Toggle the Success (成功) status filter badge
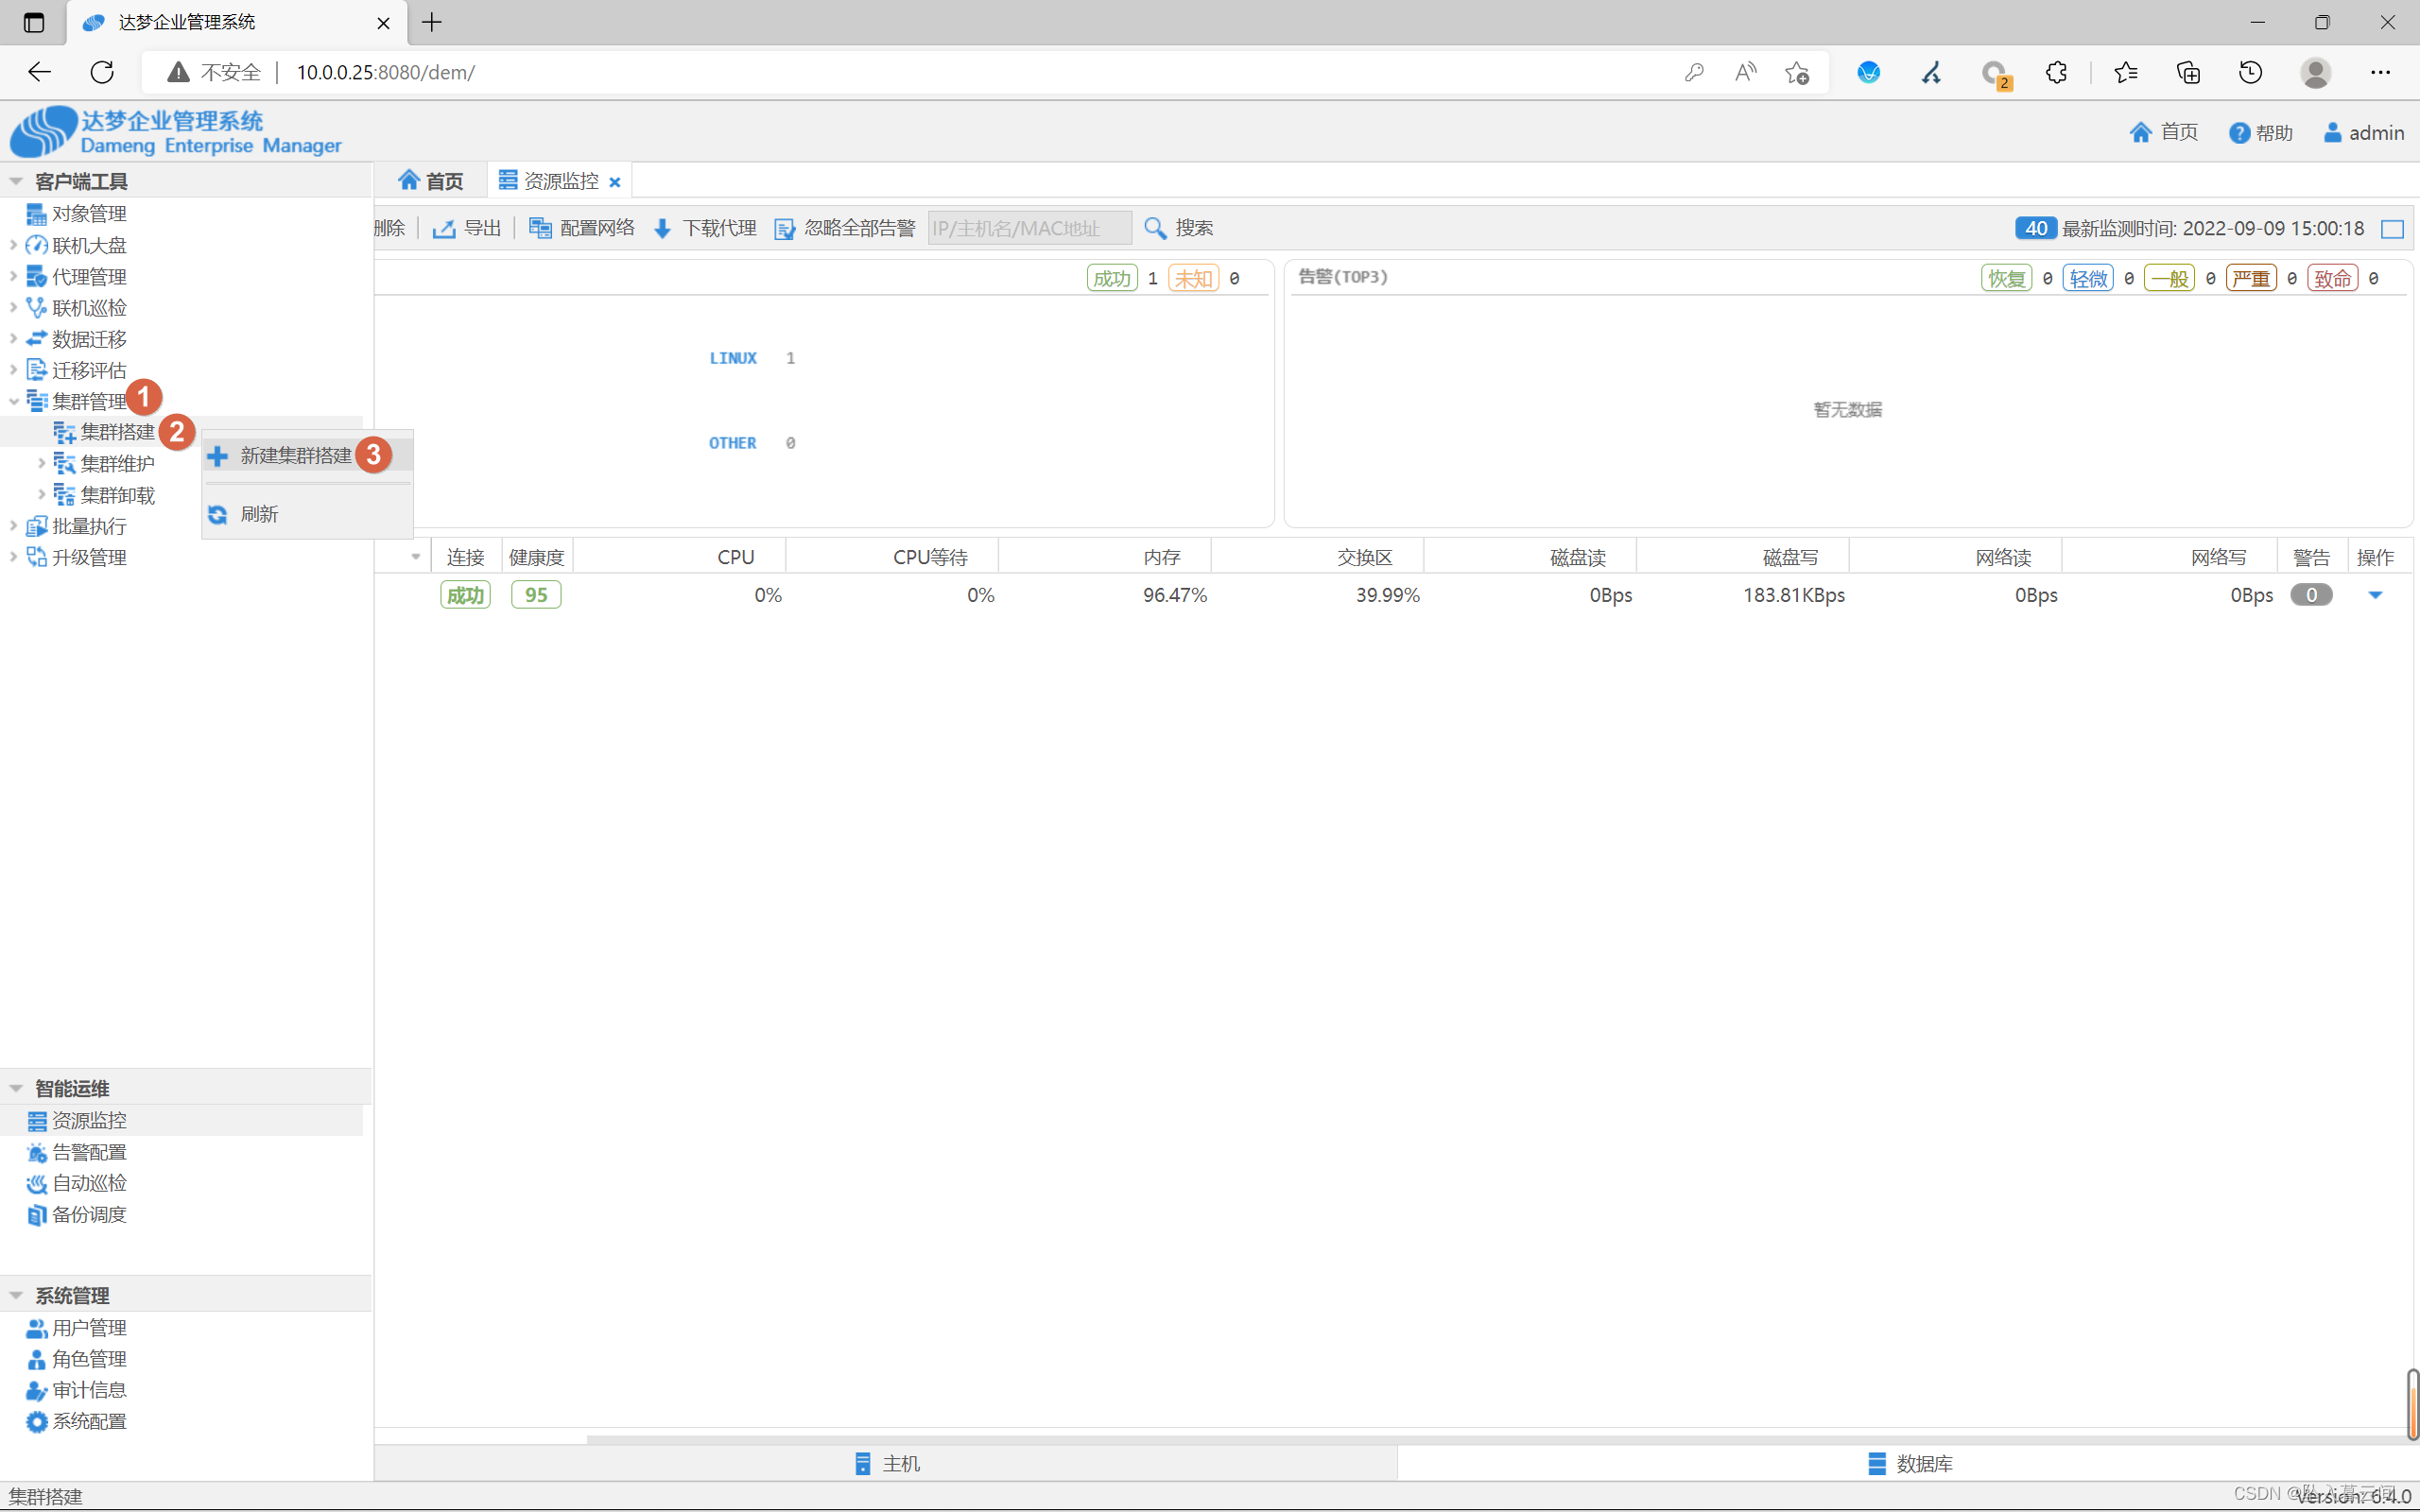 click(1111, 279)
